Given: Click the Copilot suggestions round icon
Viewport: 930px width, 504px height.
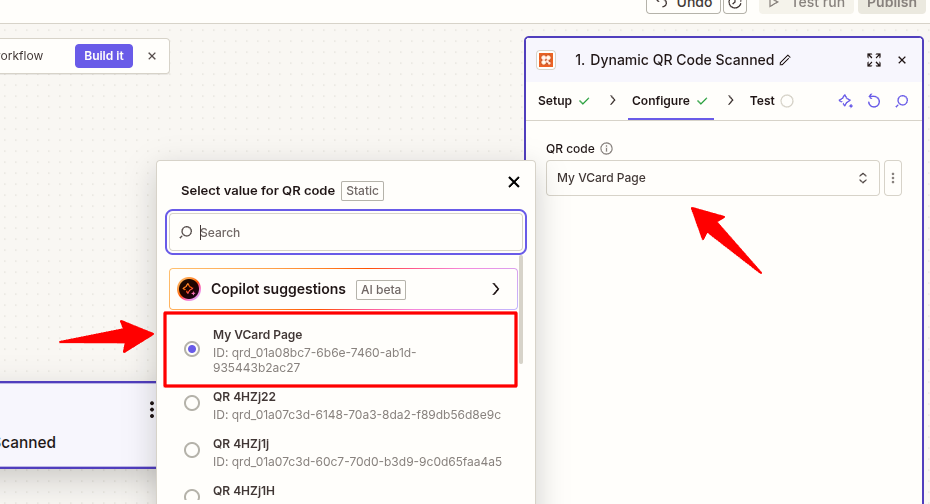Looking at the screenshot, I should point(189,289).
